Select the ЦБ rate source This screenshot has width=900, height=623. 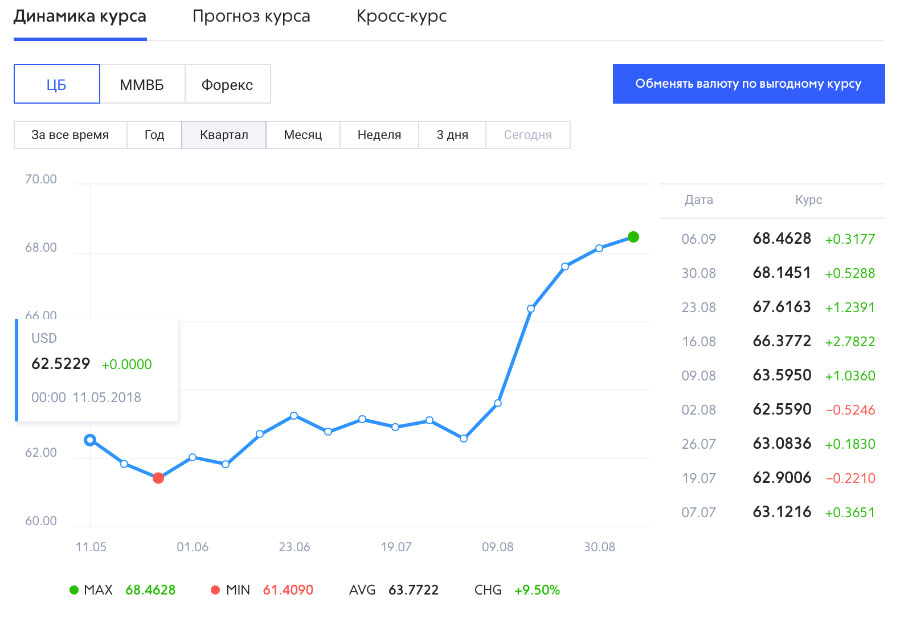pyautogui.click(x=57, y=84)
